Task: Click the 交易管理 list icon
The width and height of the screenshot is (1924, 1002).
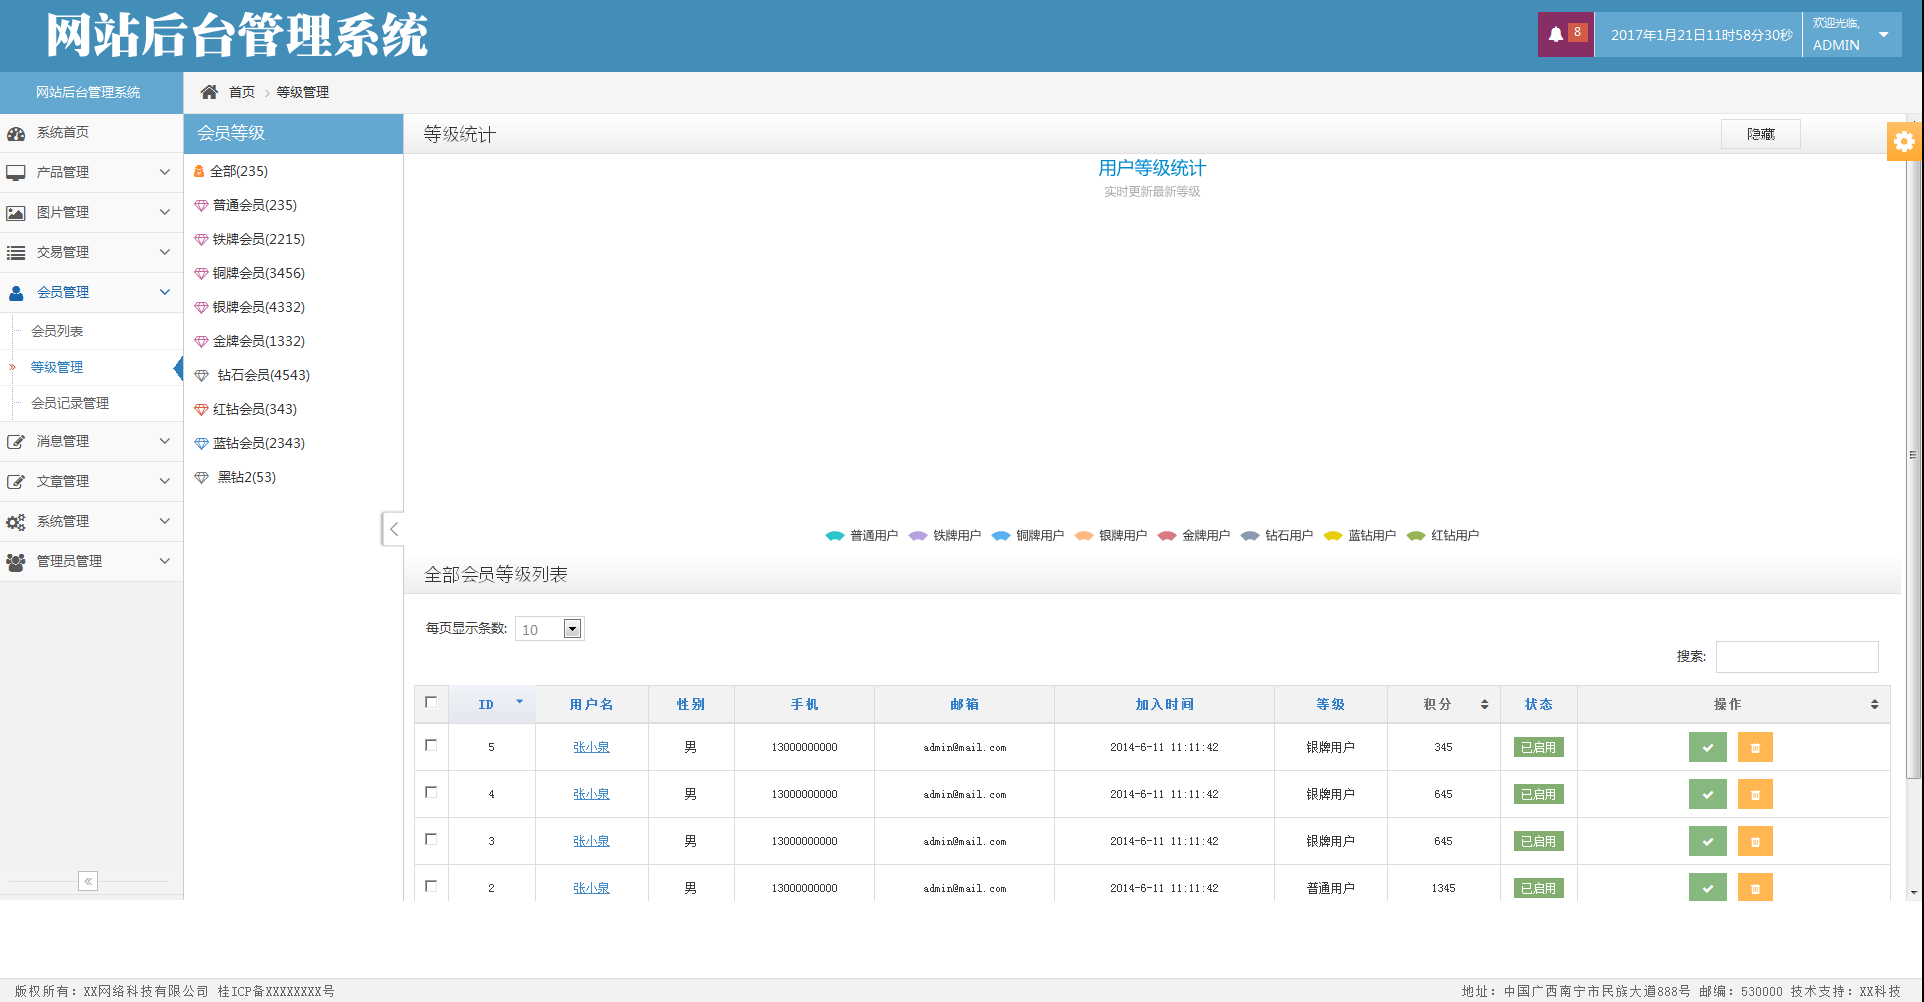Action: (x=16, y=253)
